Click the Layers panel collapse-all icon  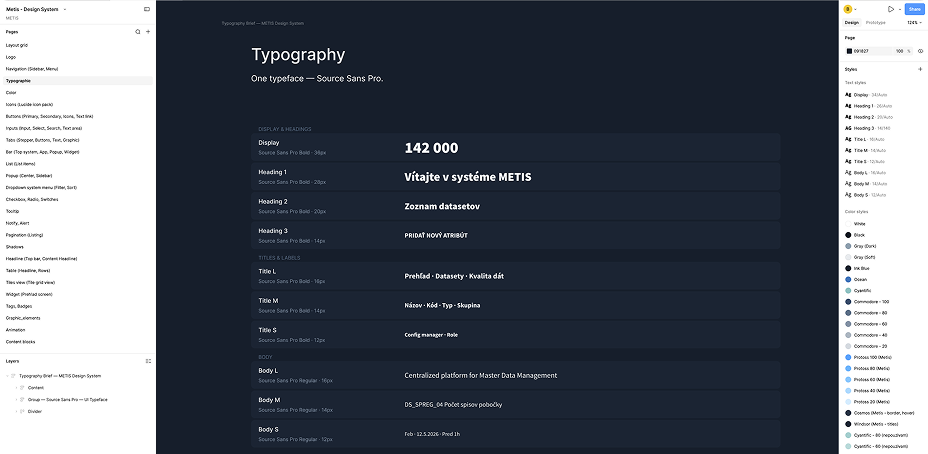(x=149, y=360)
